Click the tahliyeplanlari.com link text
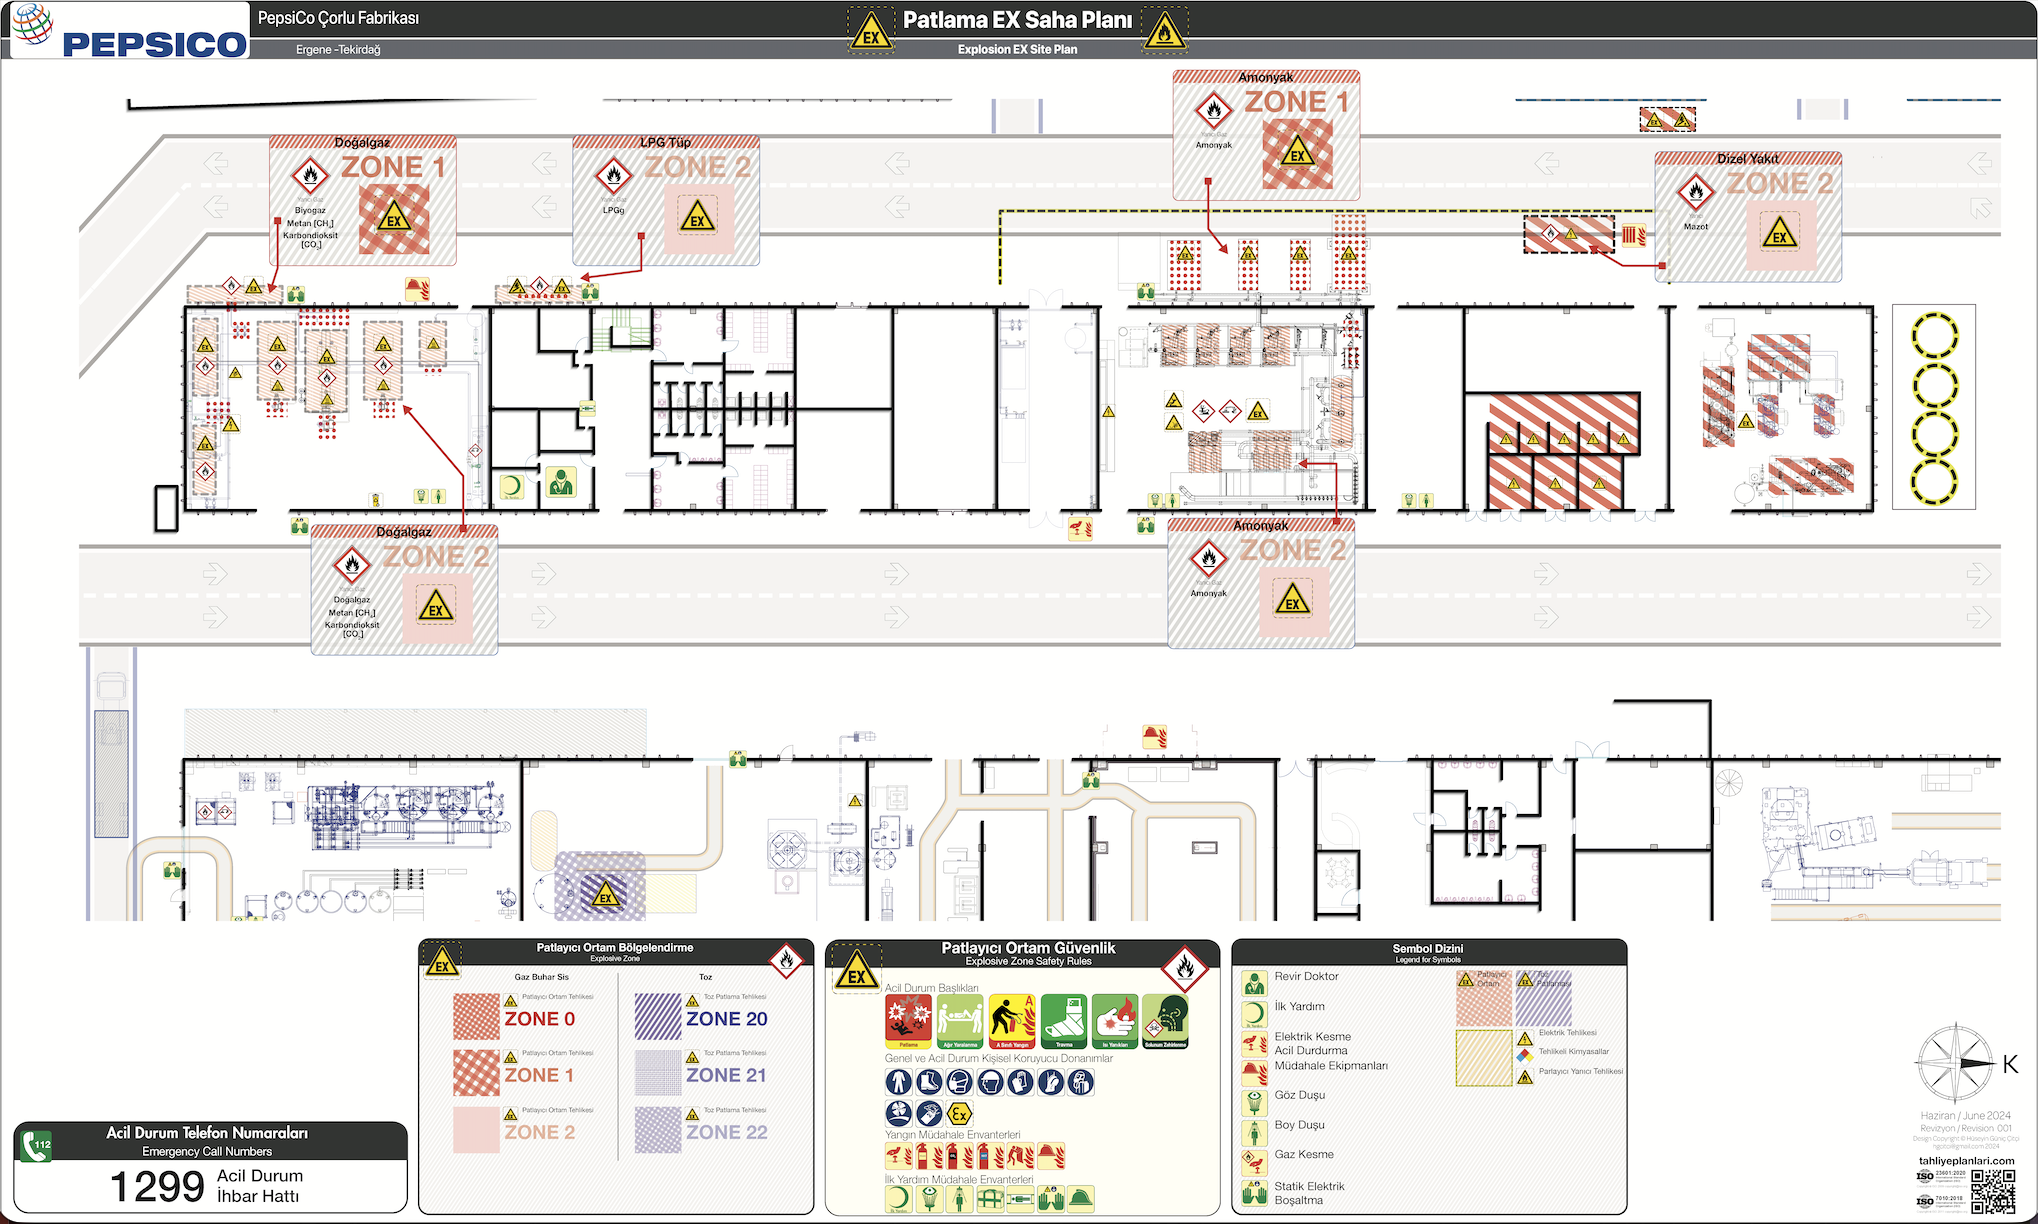2038x1224 pixels. [1966, 1161]
